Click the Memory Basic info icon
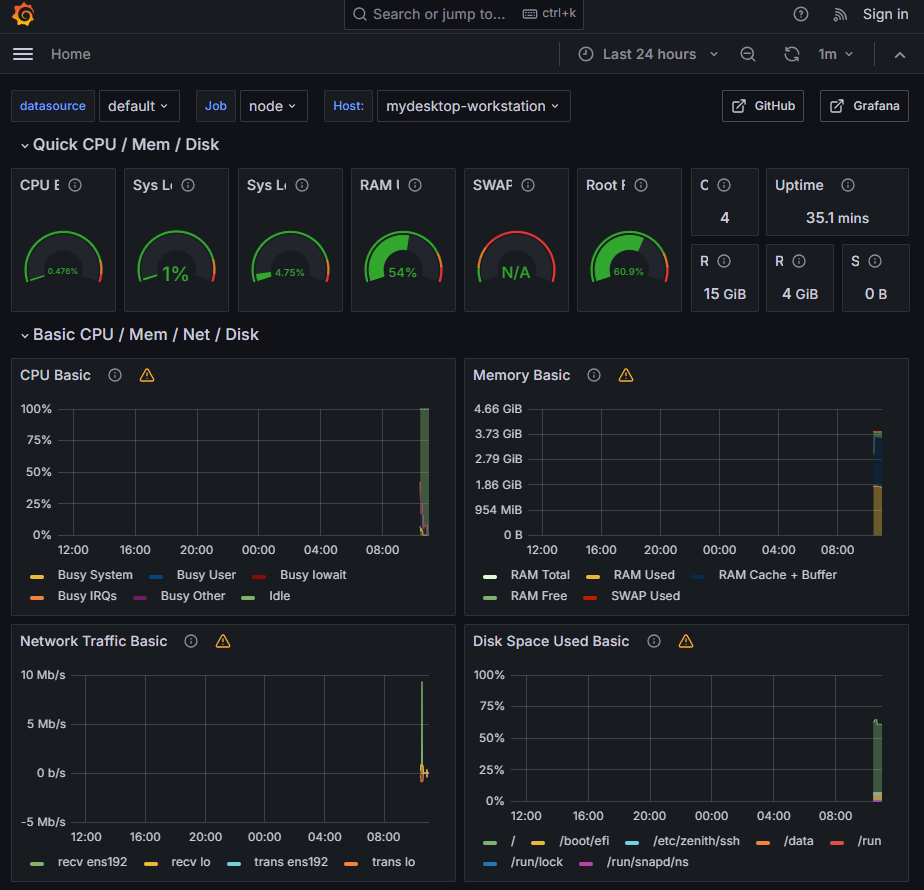 coord(594,375)
